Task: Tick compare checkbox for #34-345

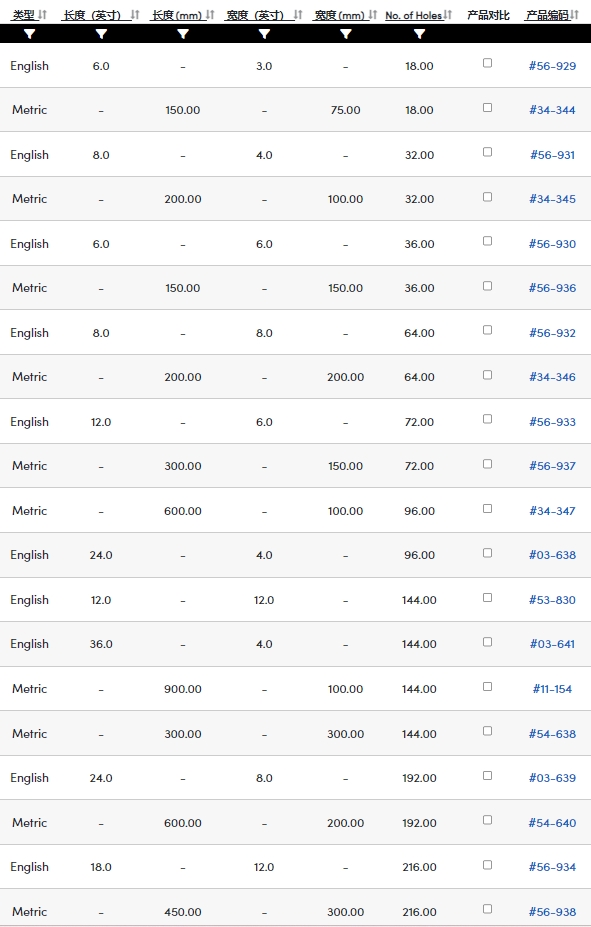Action: point(488,196)
